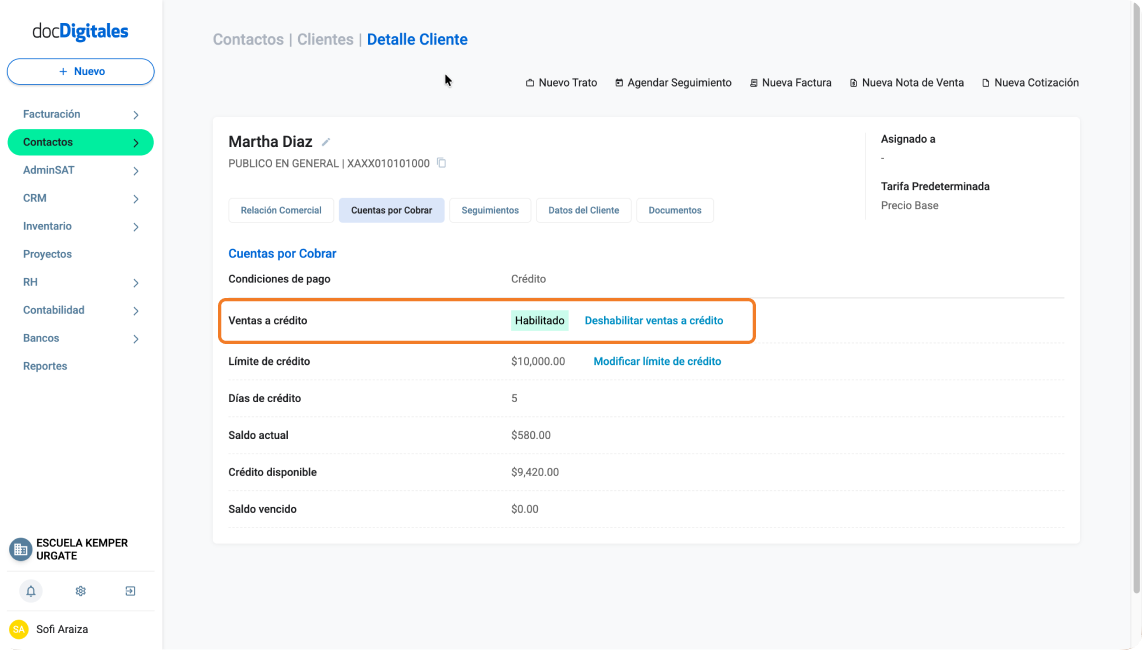Switch to the Relación Comercial tab
The height and width of the screenshot is (650, 1142).
pyautogui.click(x=281, y=211)
